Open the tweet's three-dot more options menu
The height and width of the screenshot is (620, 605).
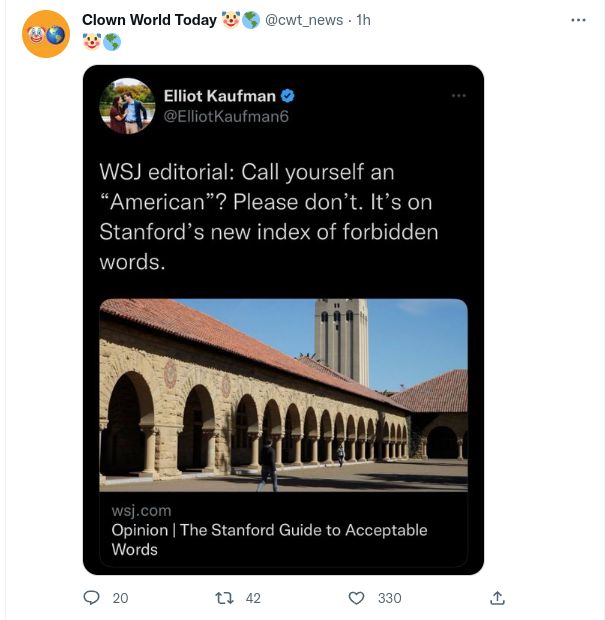[x=578, y=20]
